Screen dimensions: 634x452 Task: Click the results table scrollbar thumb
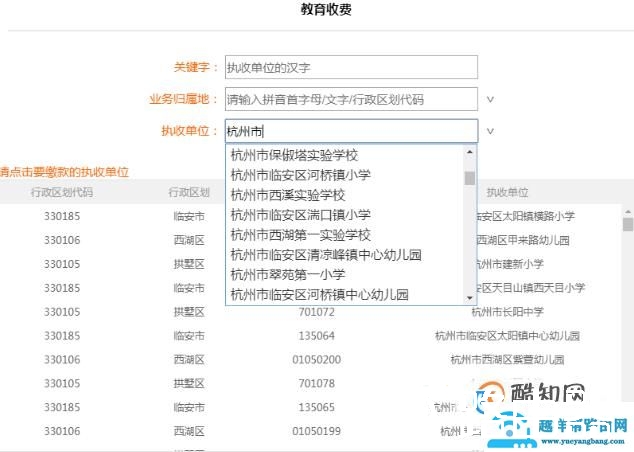click(628, 224)
